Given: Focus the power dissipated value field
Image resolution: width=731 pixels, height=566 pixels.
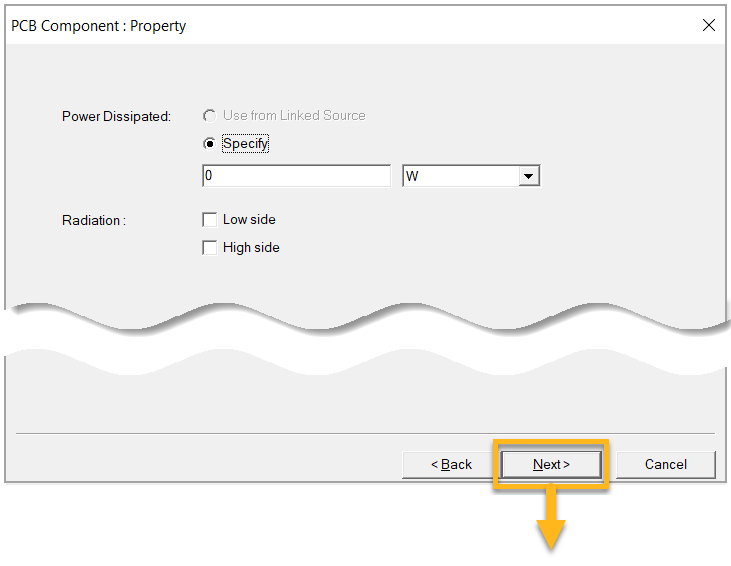Looking at the screenshot, I should pyautogui.click(x=295, y=177).
